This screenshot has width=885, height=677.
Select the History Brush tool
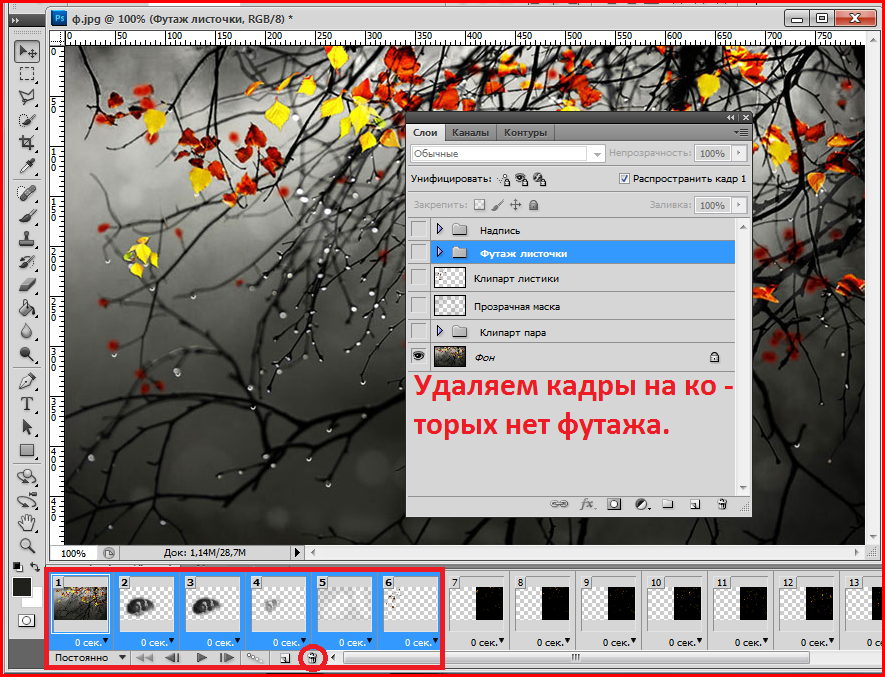pos(27,262)
